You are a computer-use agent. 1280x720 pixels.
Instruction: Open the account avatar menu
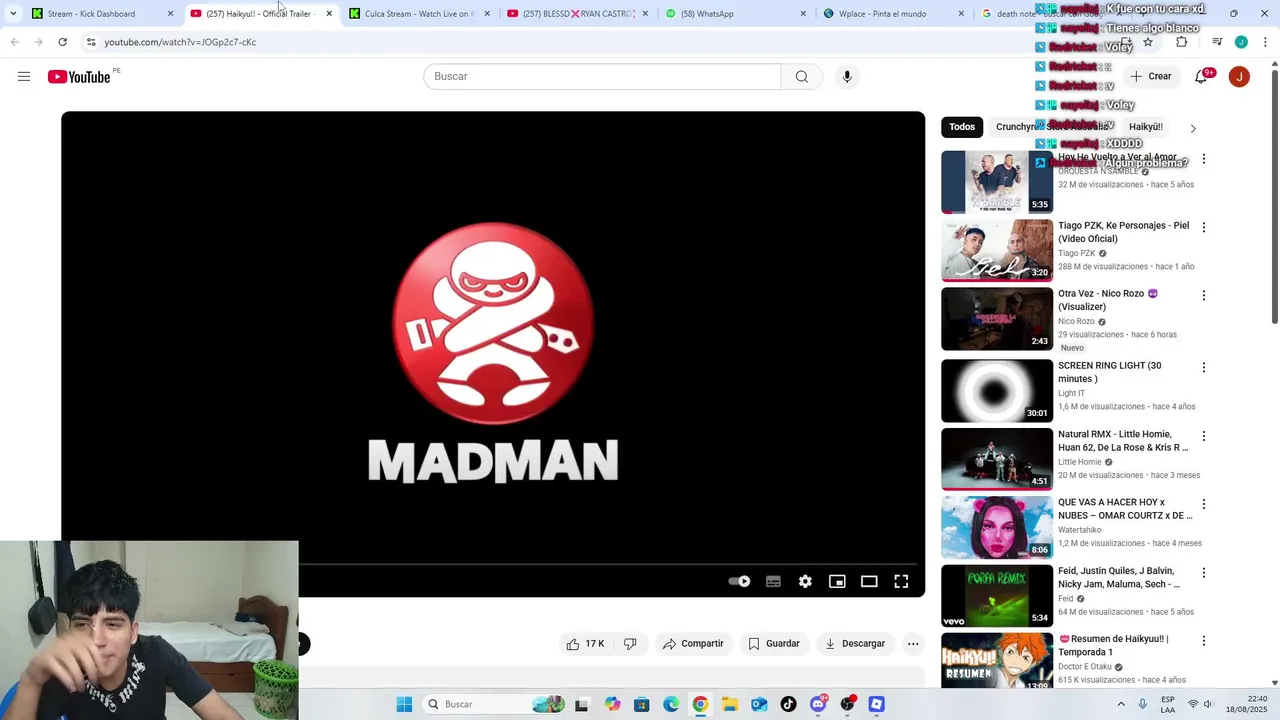tap(1239, 77)
